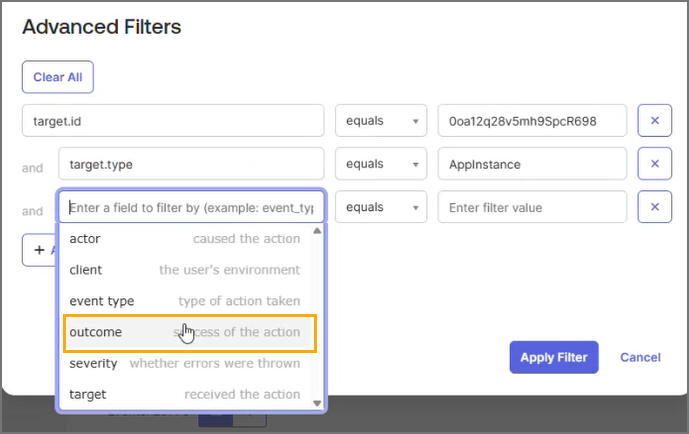Focus the target.id field input
The height and width of the screenshot is (434, 689).
(173, 120)
